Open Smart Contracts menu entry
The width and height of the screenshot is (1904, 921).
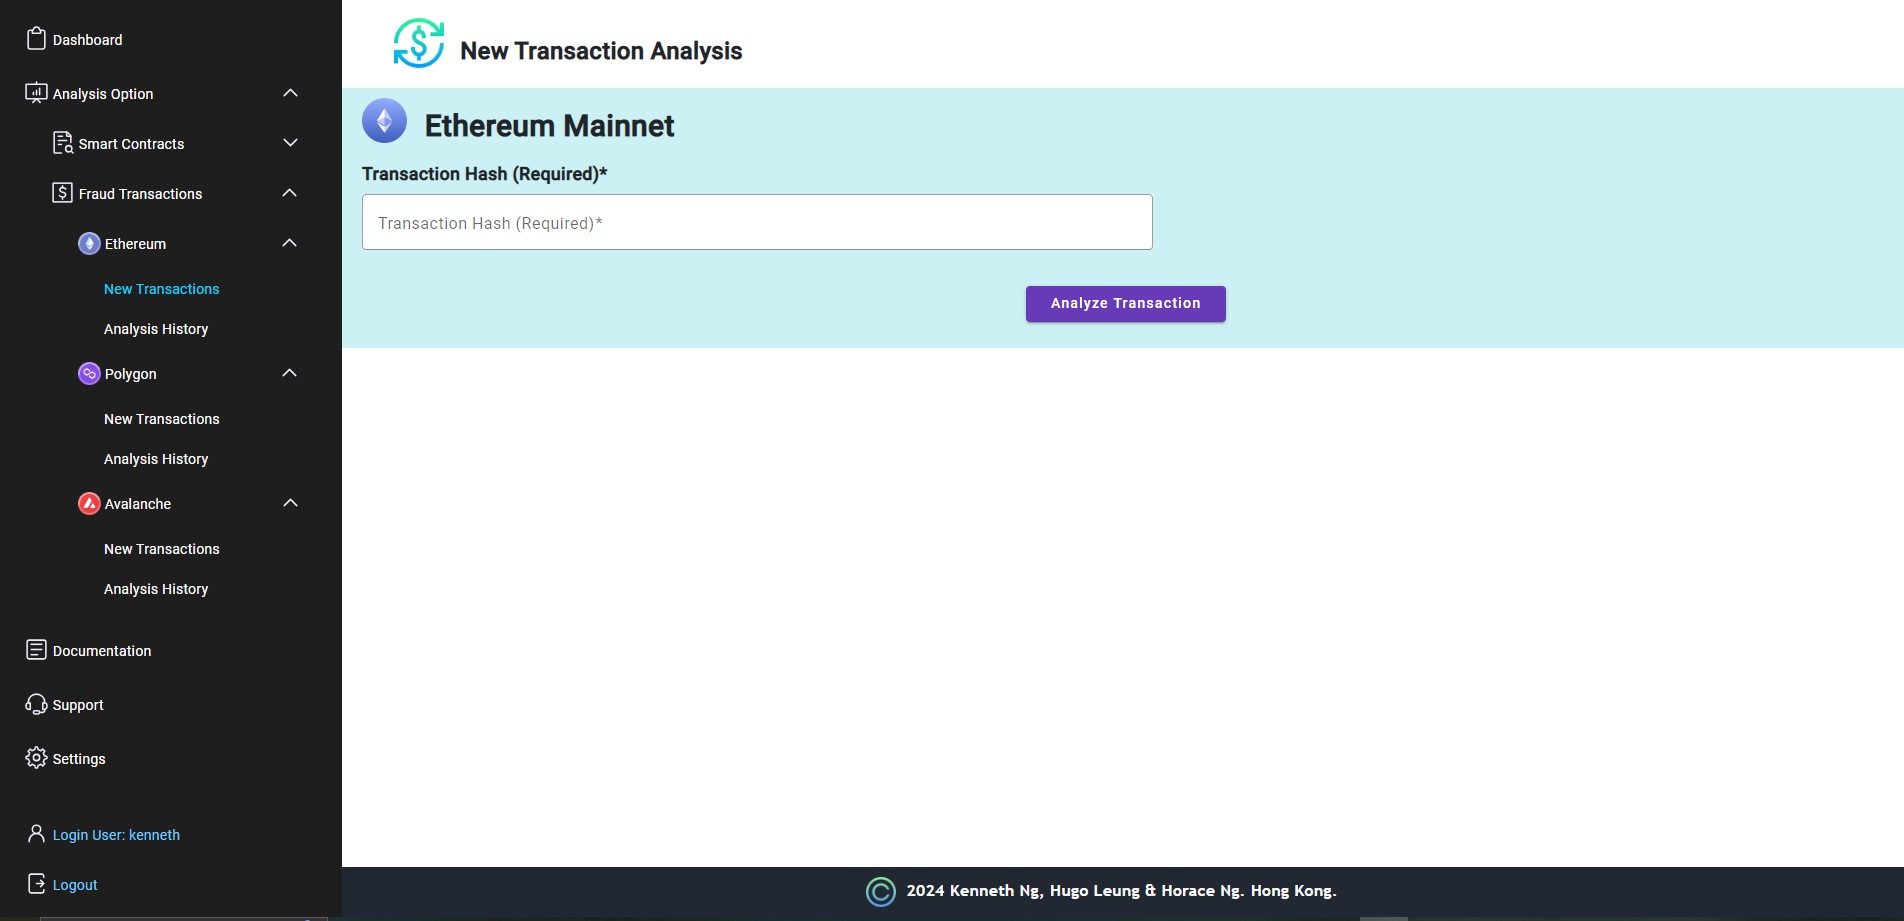coord(131,144)
